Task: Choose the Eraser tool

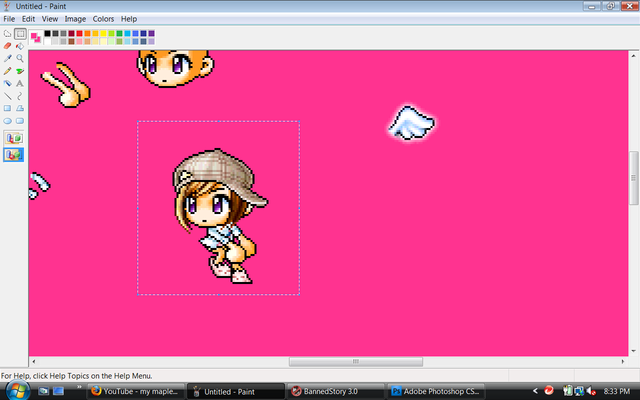Action: tap(7, 46)
